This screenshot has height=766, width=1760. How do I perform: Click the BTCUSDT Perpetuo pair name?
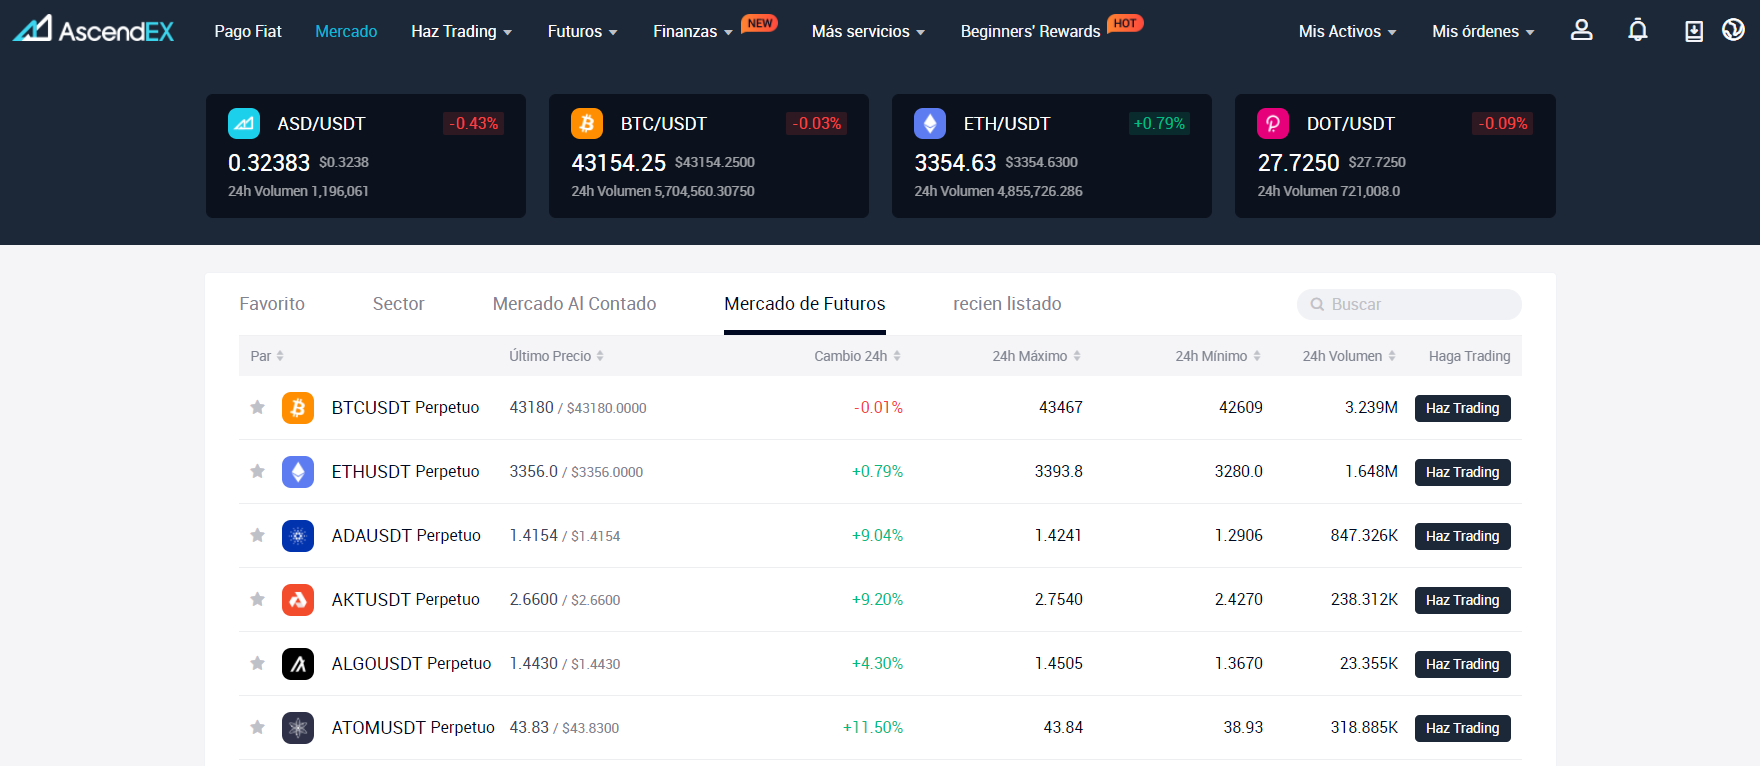405,408
